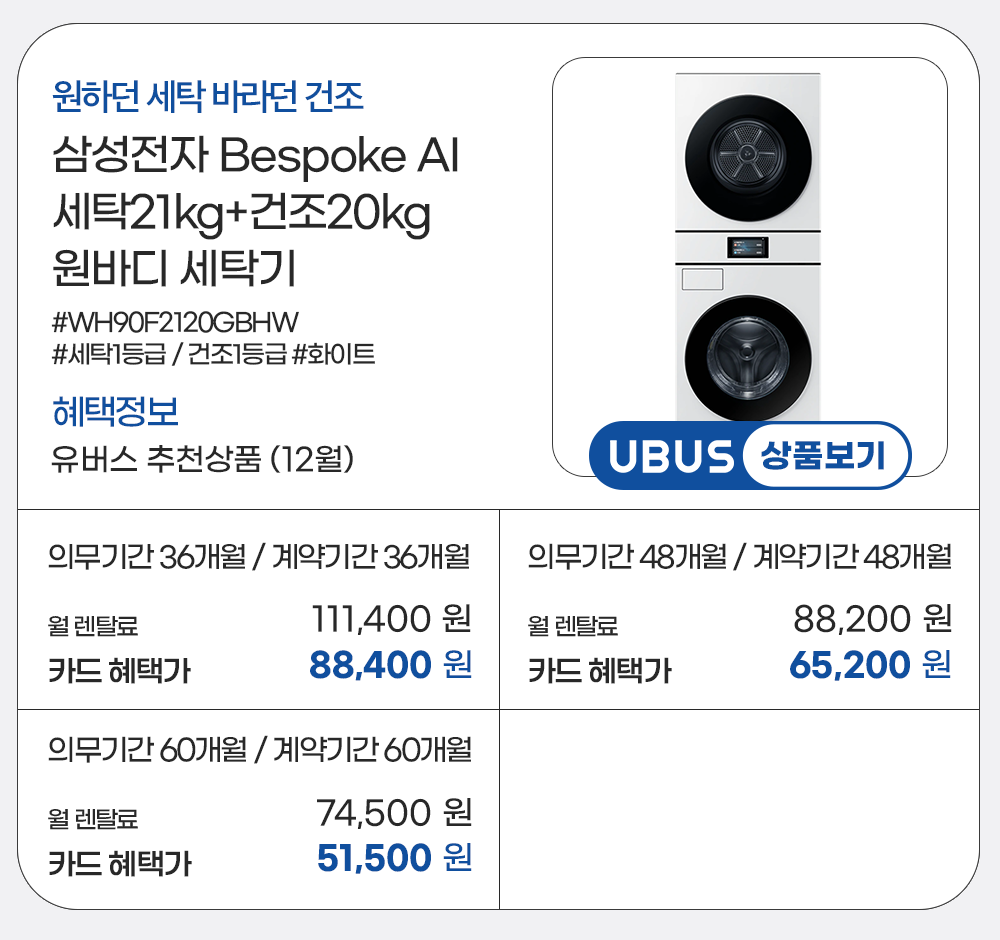The width and height of the screenshot is (1000, 940).
Task: Click the 51,500 원 card benefit price
Action: coord(394,857)
